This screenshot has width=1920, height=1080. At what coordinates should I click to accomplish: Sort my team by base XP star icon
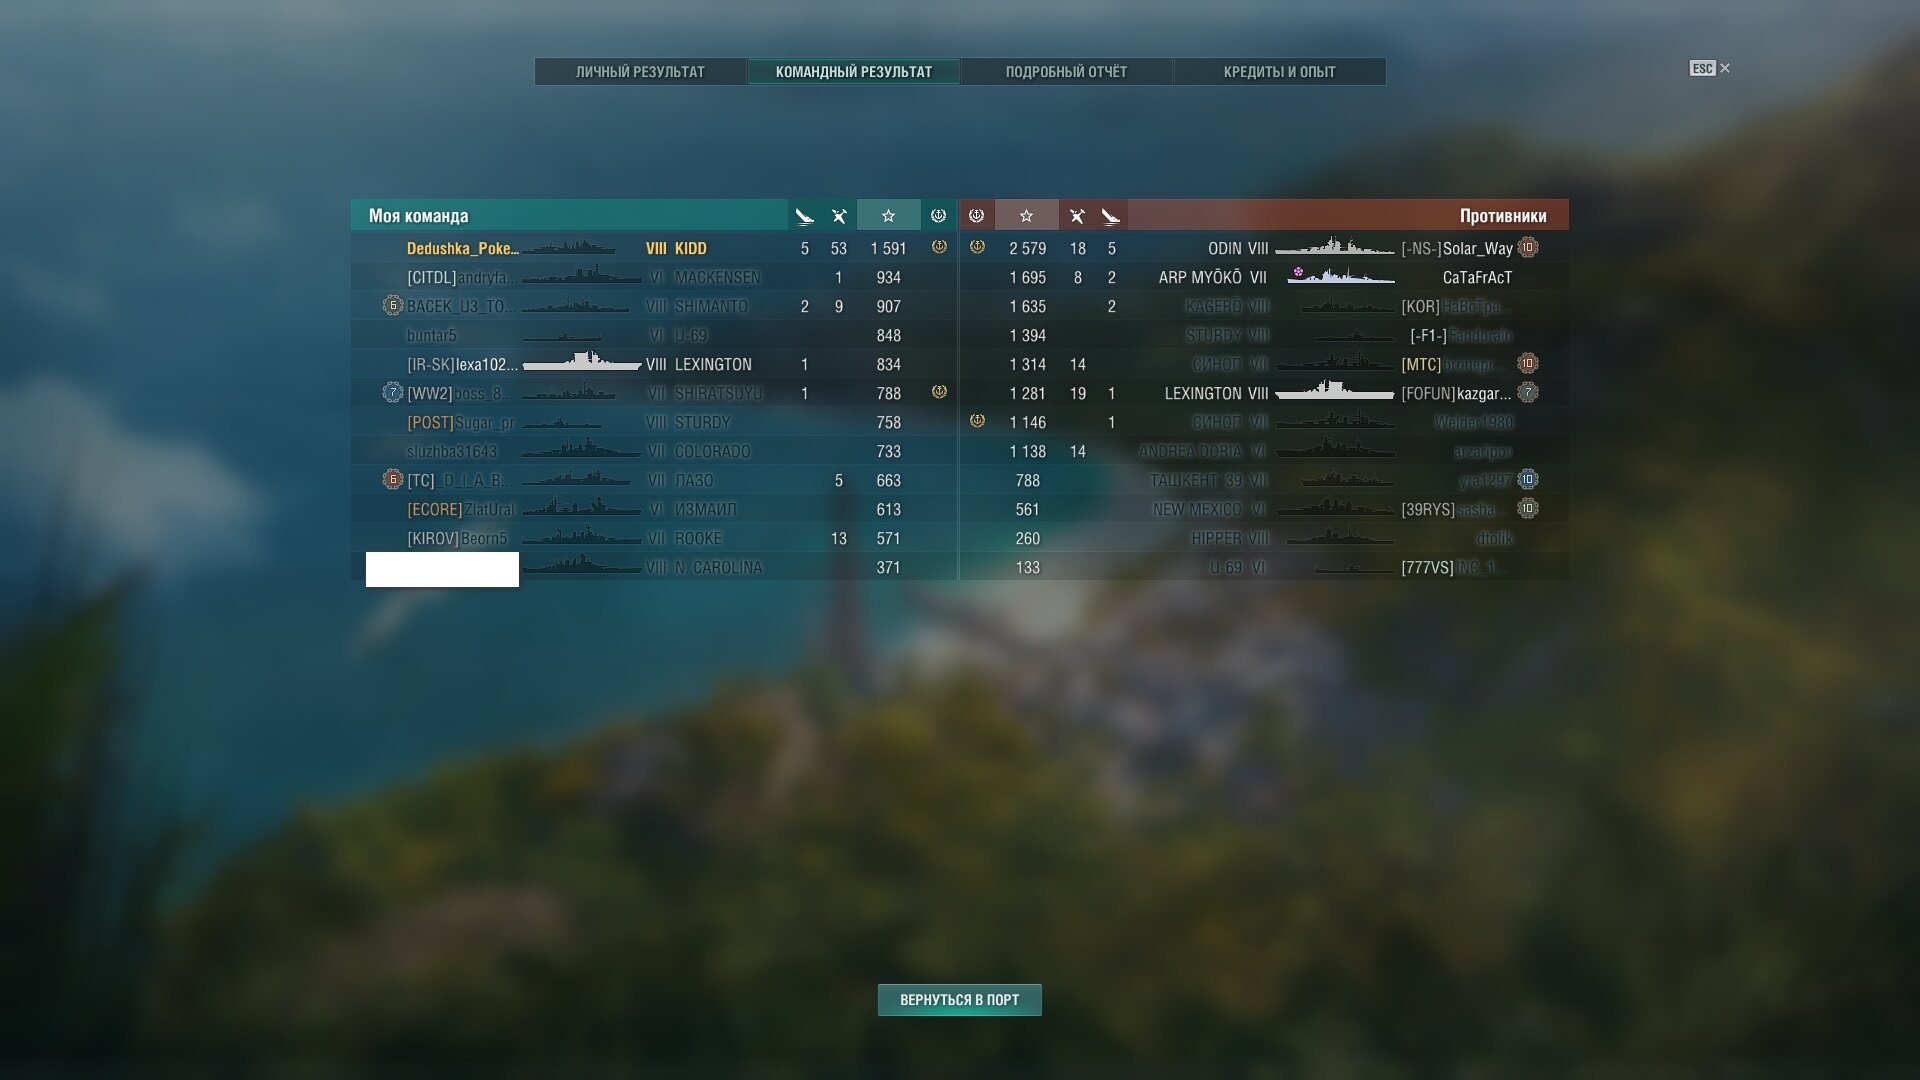[888, 216]
